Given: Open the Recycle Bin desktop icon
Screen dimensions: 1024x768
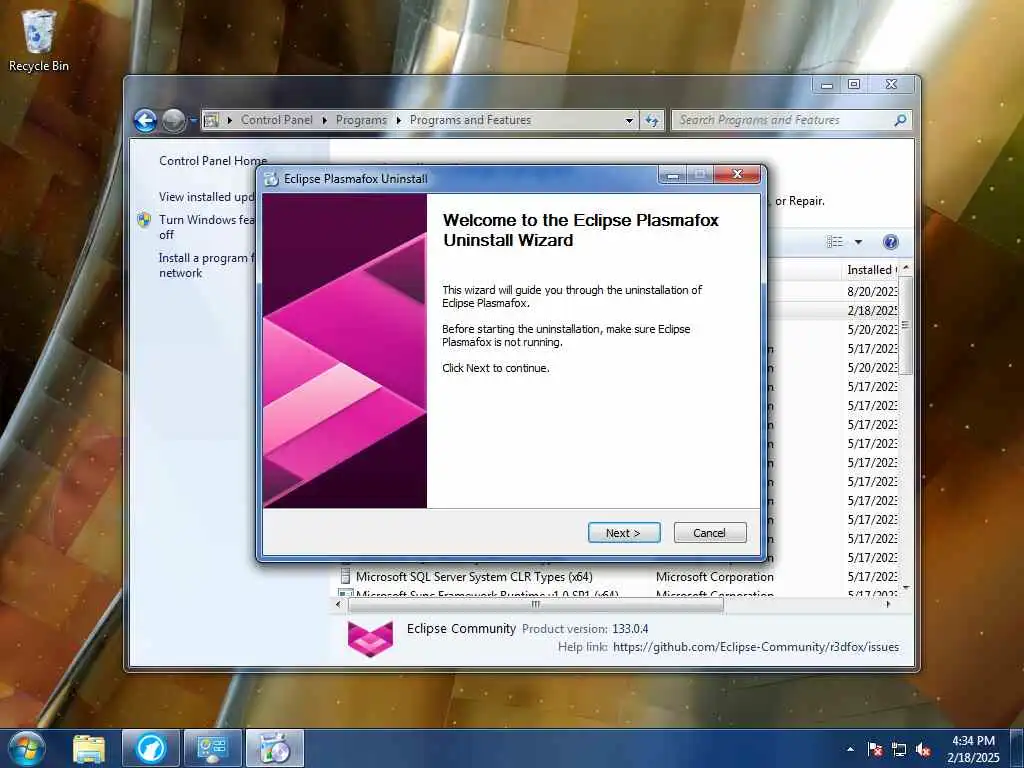Looking at the screenshot, I should coord(39,40).
